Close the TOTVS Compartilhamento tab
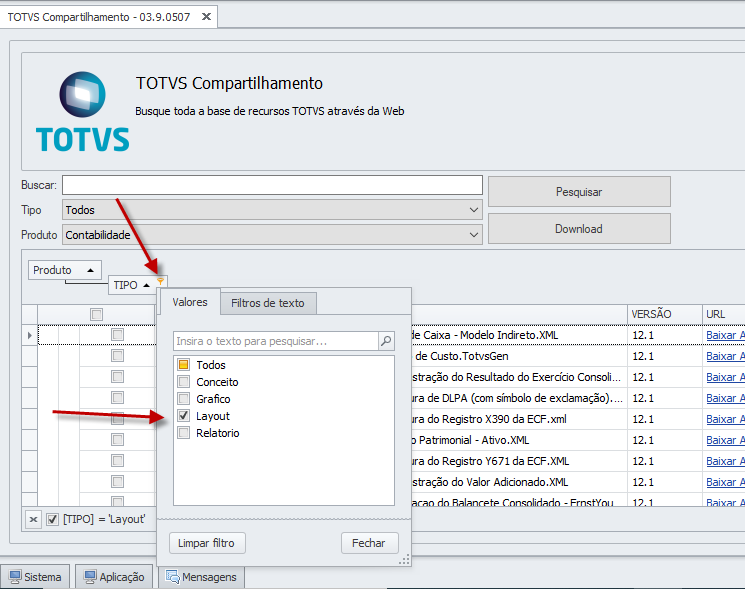Viewport: 745px width, 589px height. pyautogui.click(x=206, y=17)
